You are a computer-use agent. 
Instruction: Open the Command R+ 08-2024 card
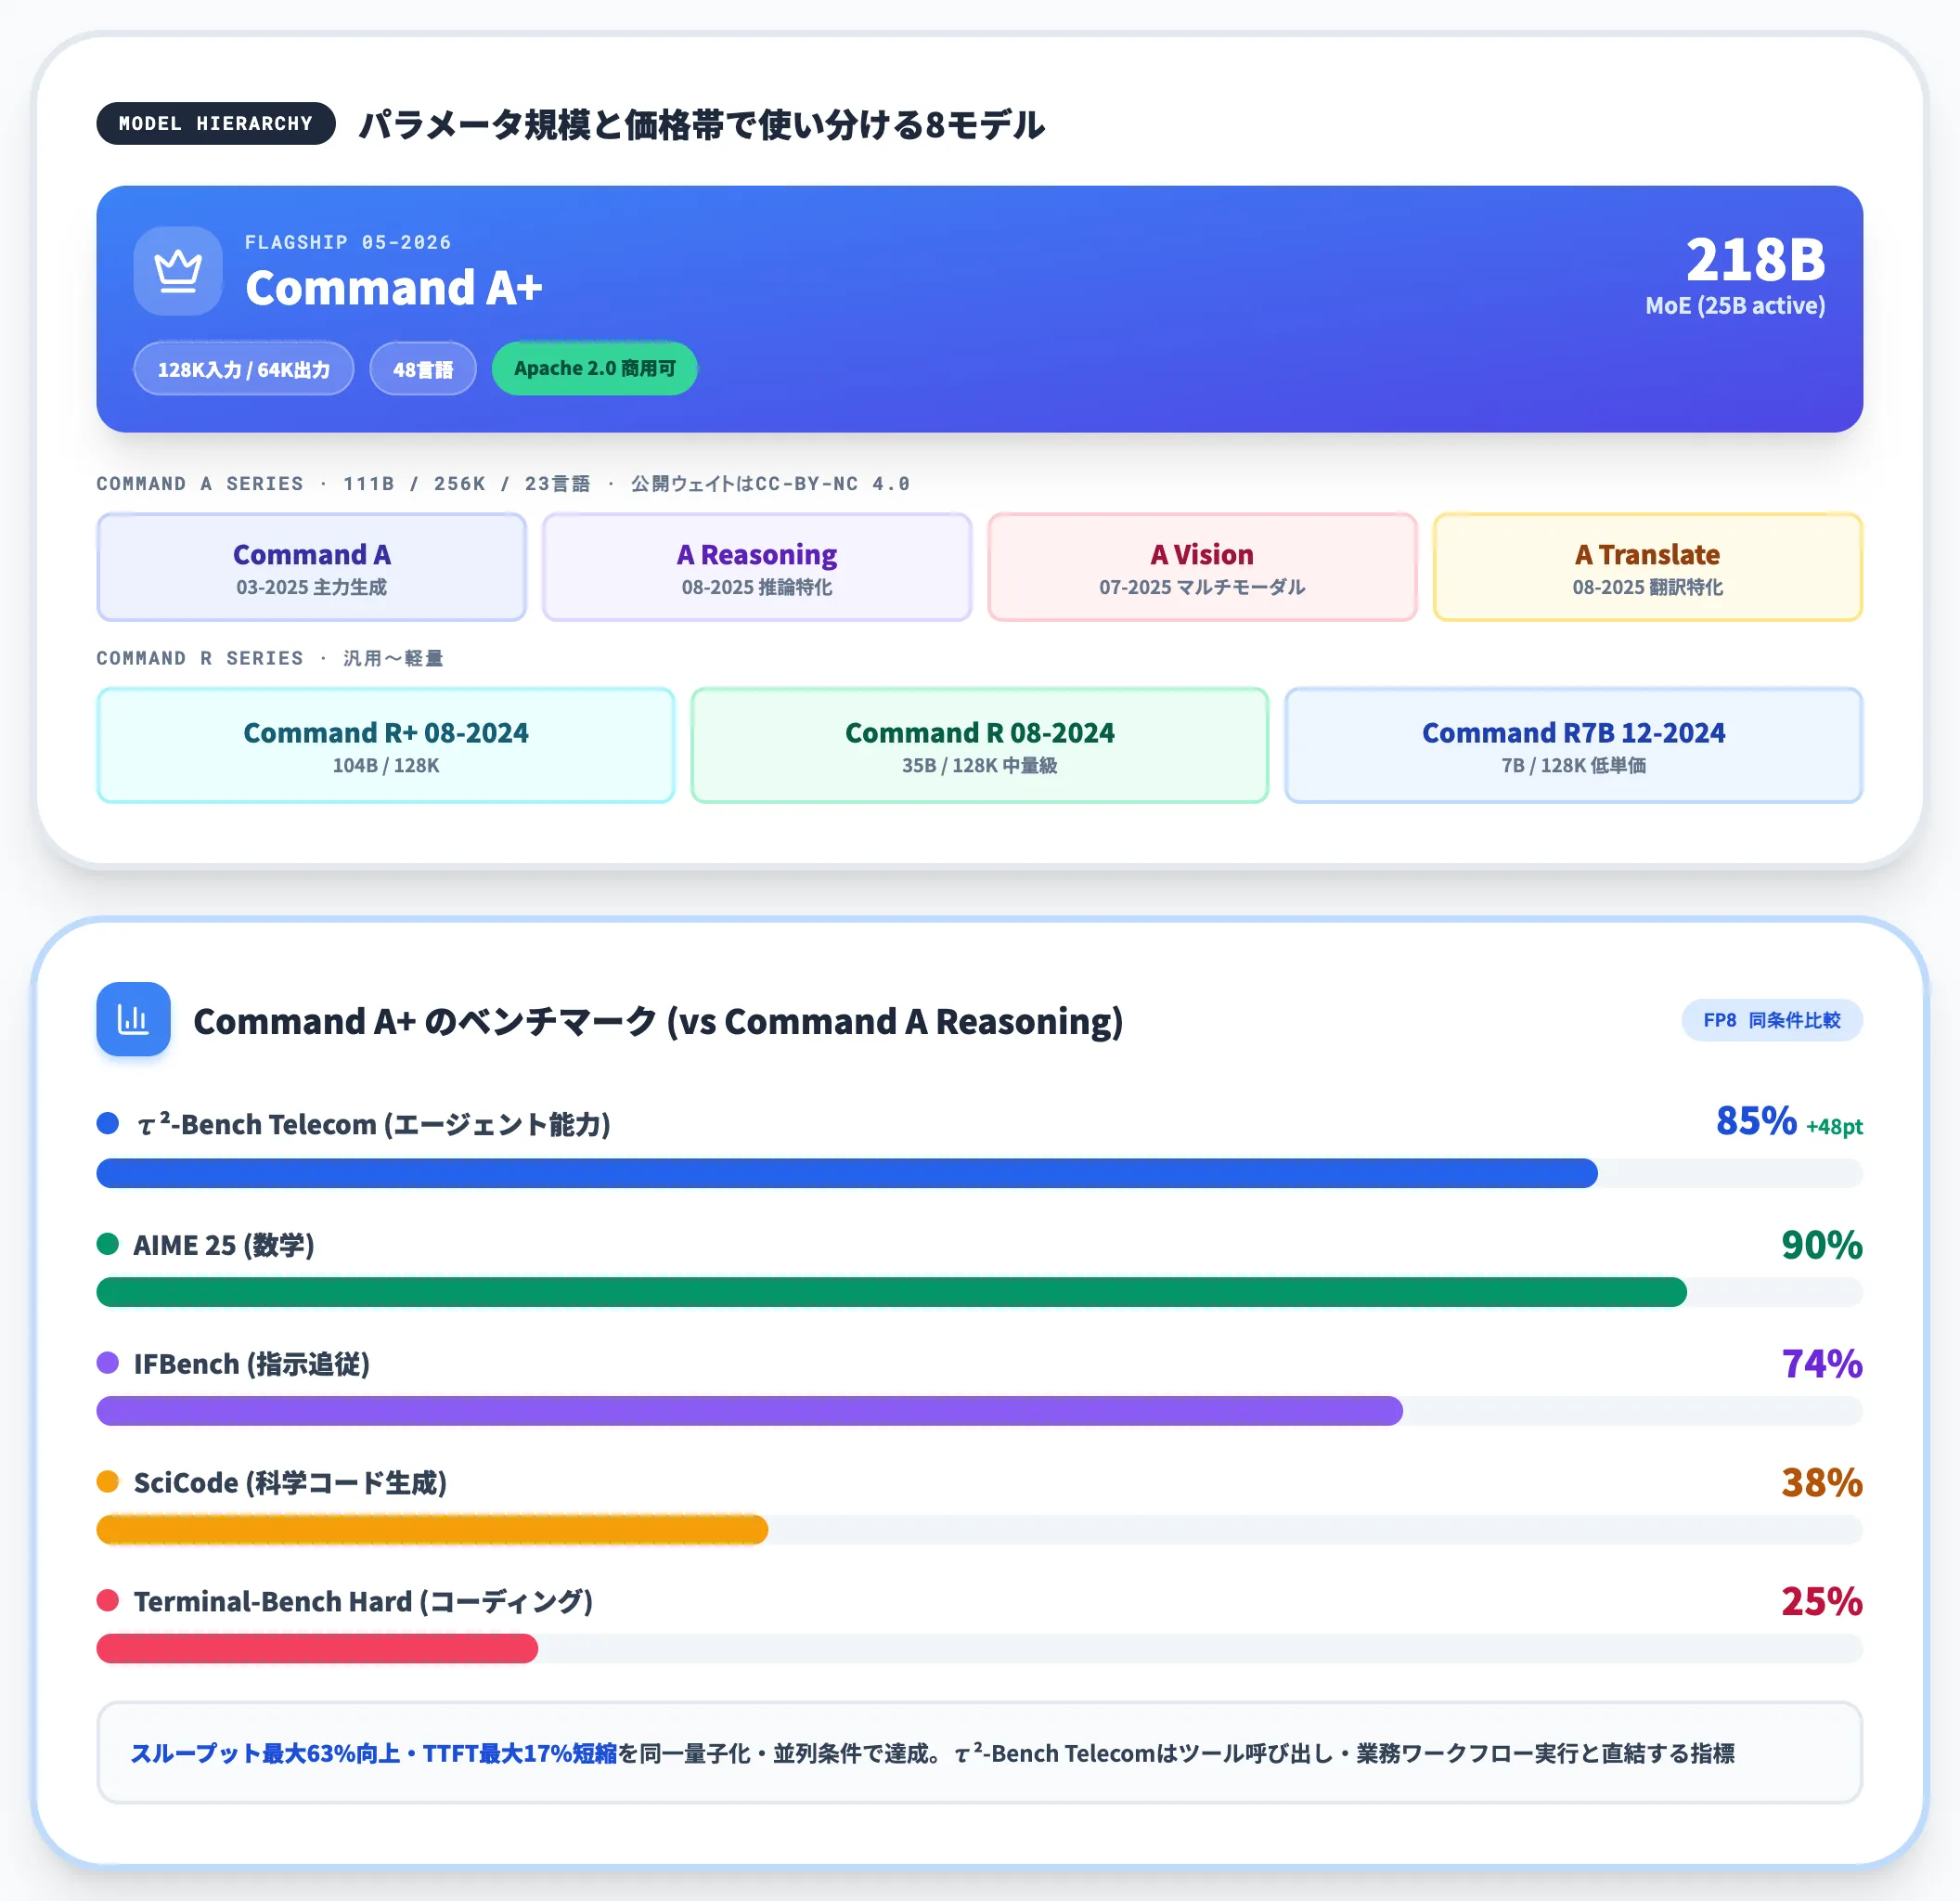click(386, 745)
